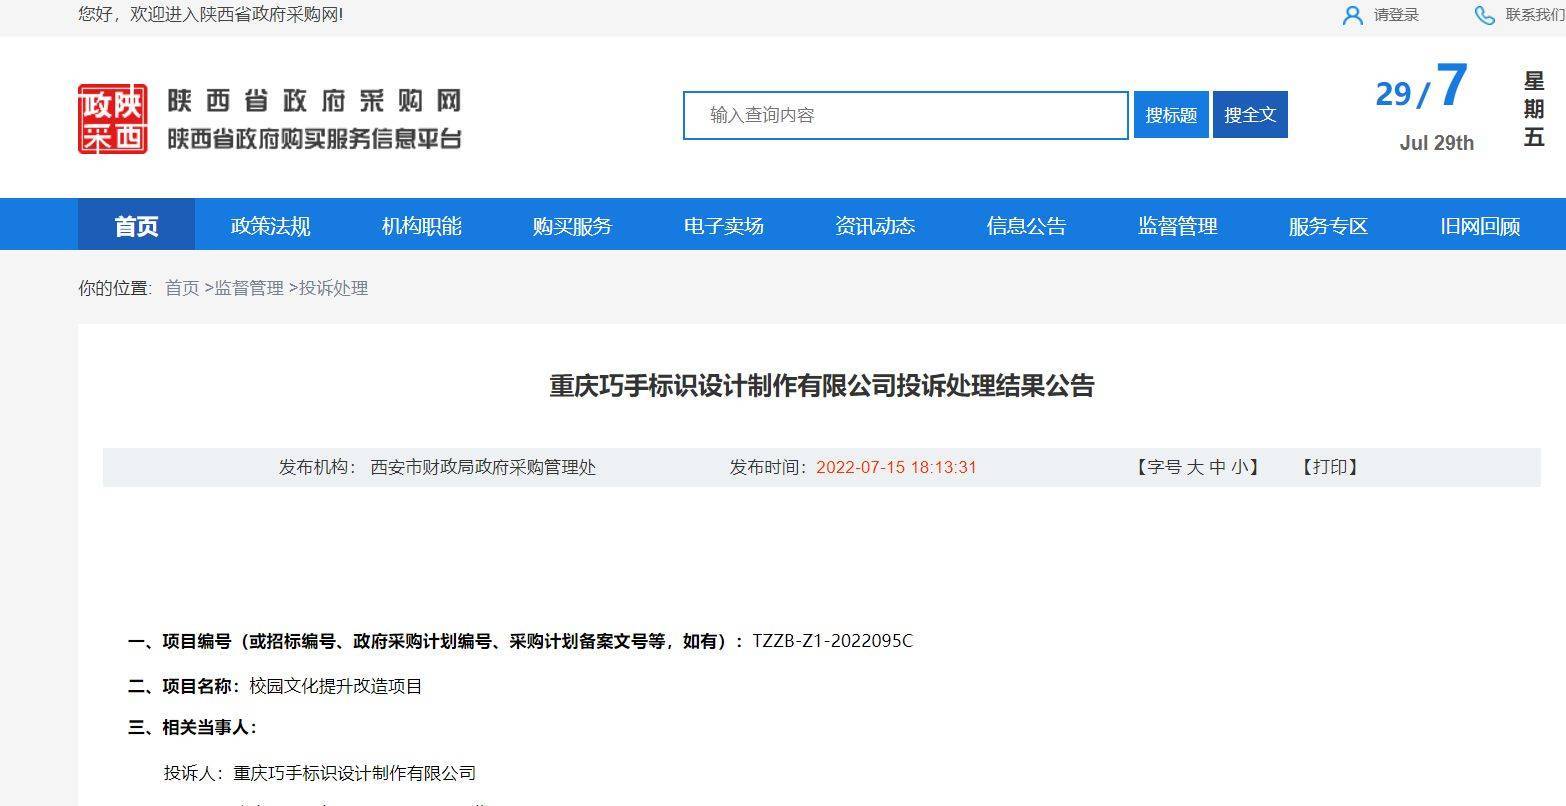Open the 政策法规 menu item
Screen dimensions: 1566x806
(x=270, y=226)
